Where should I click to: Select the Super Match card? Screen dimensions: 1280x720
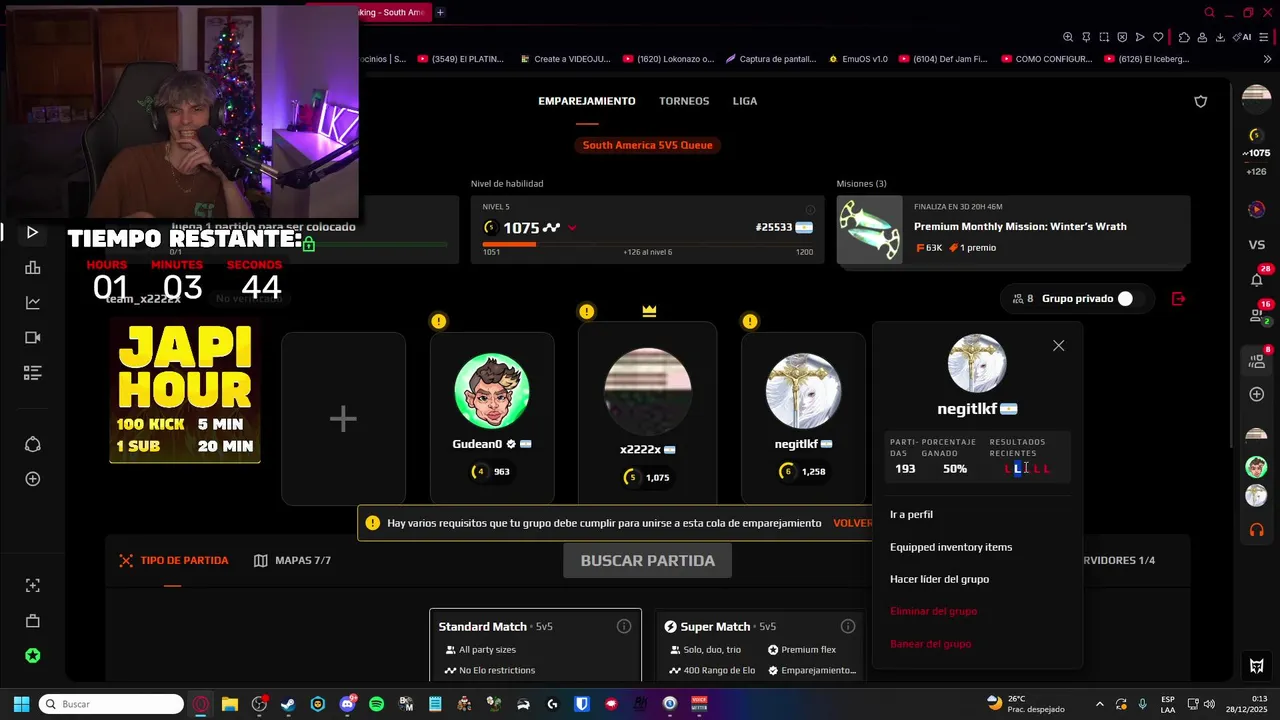click(759, 646)
